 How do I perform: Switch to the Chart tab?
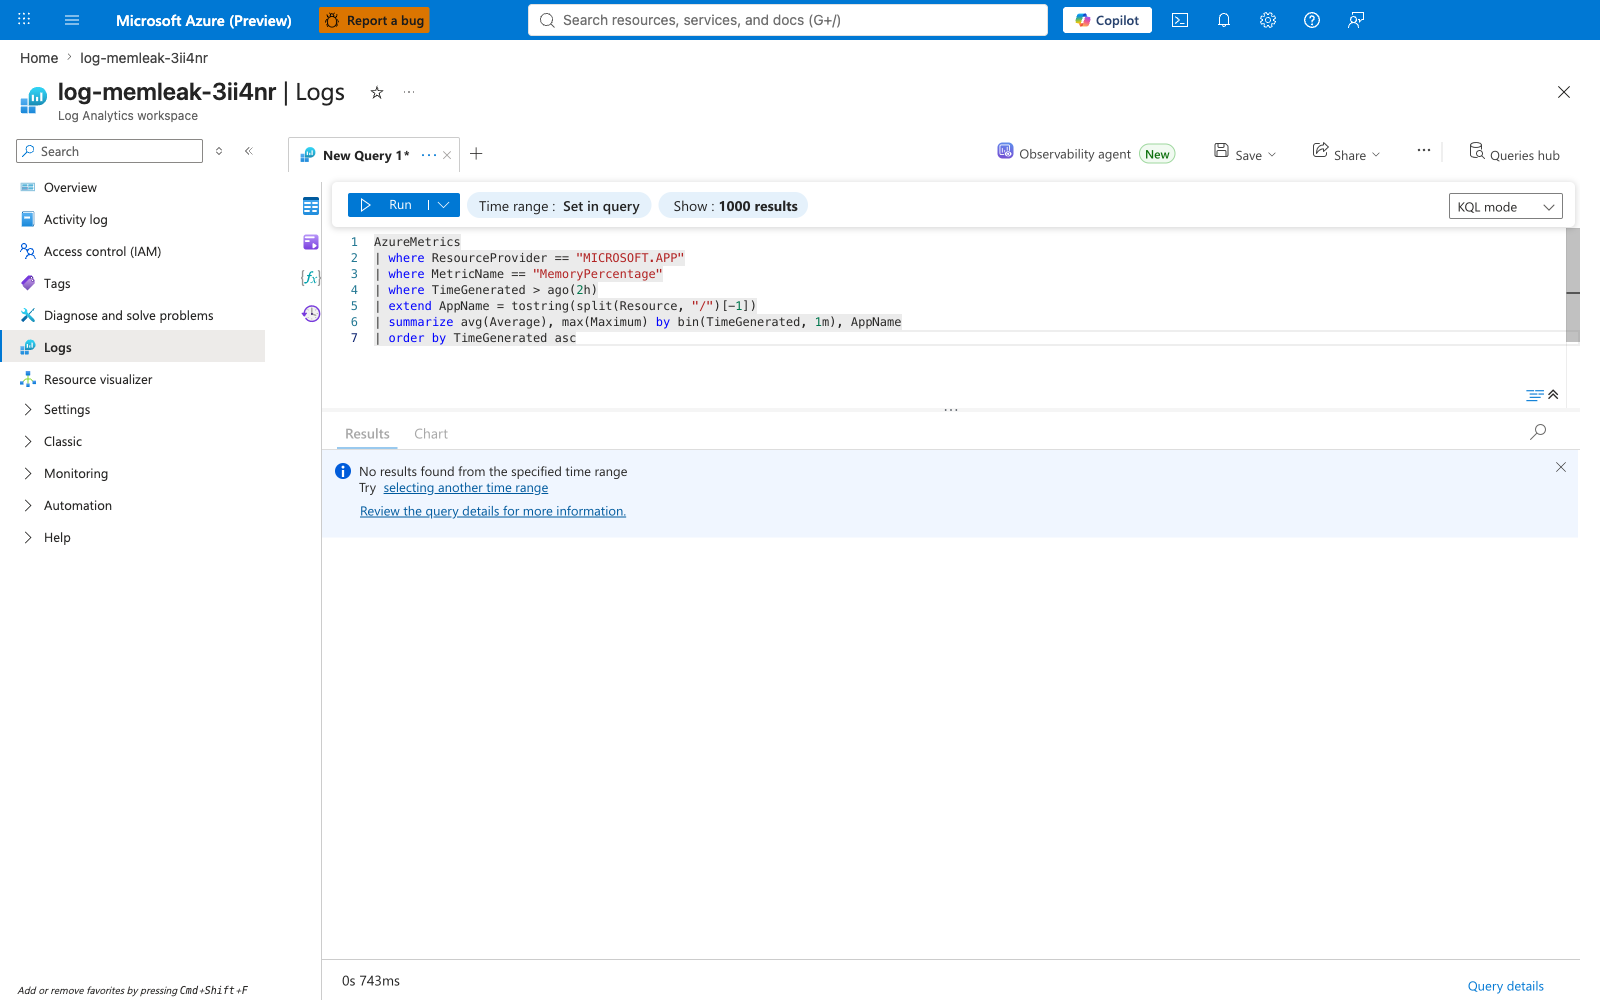[431, 434]
